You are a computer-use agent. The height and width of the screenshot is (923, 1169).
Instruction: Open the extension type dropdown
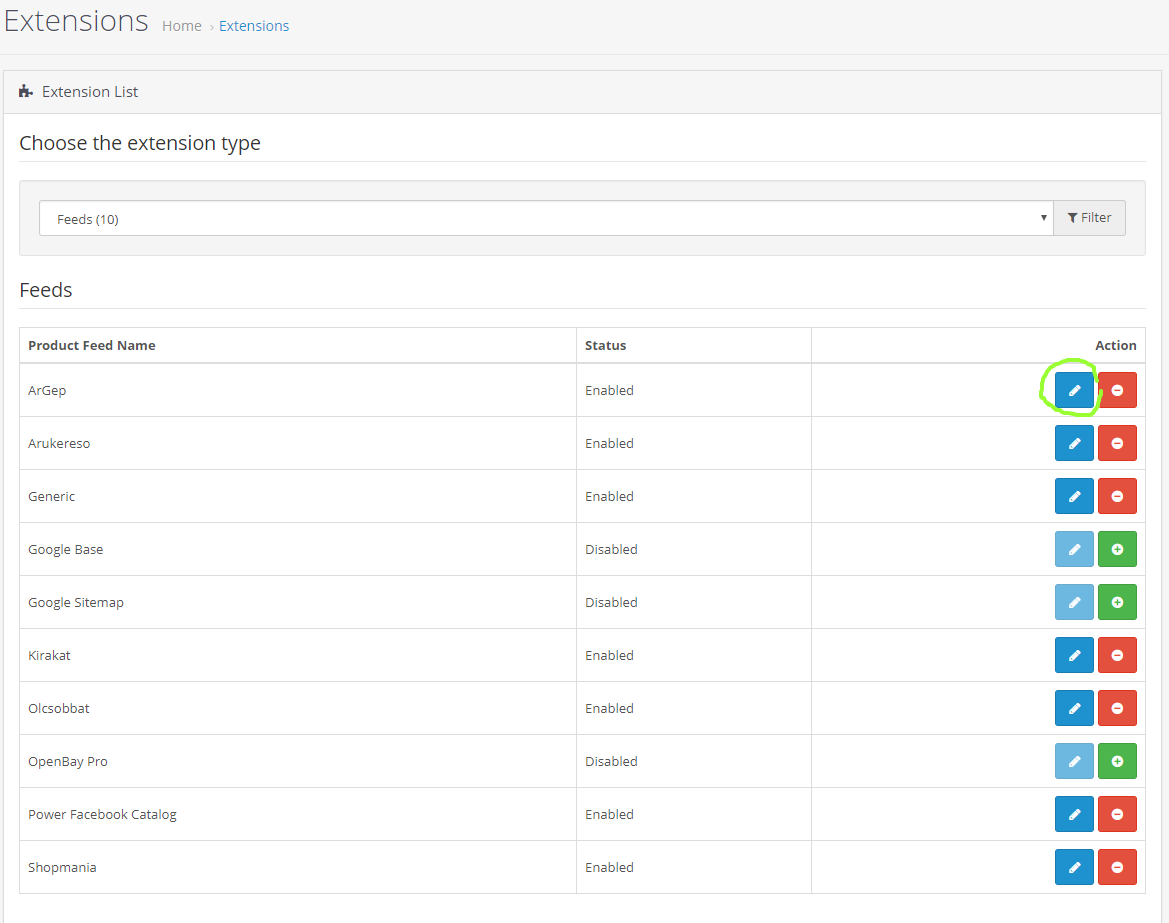[x=546, y=218]
